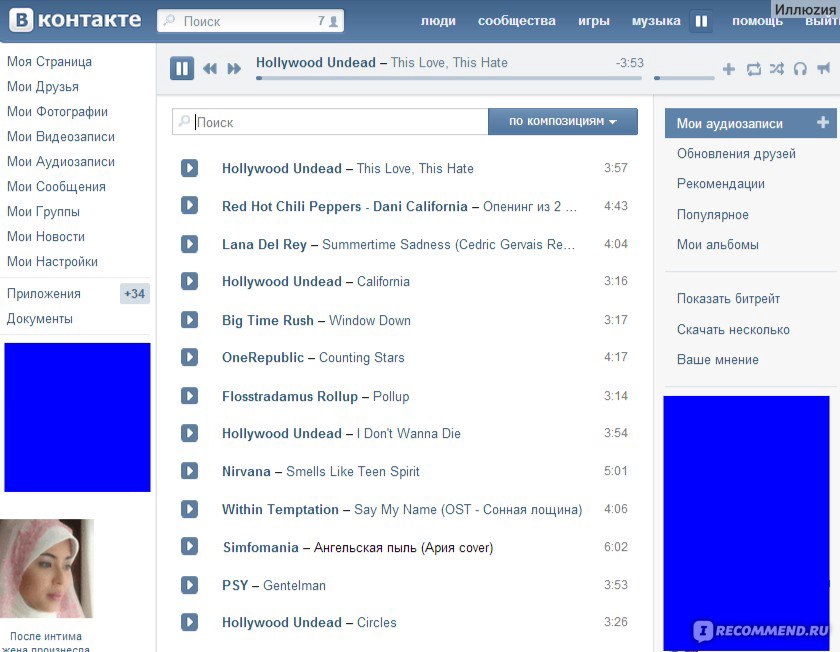Viewport: 840px width, 652px height.
Task: Play PSY – Gentelman
Action: pos(189,584)
